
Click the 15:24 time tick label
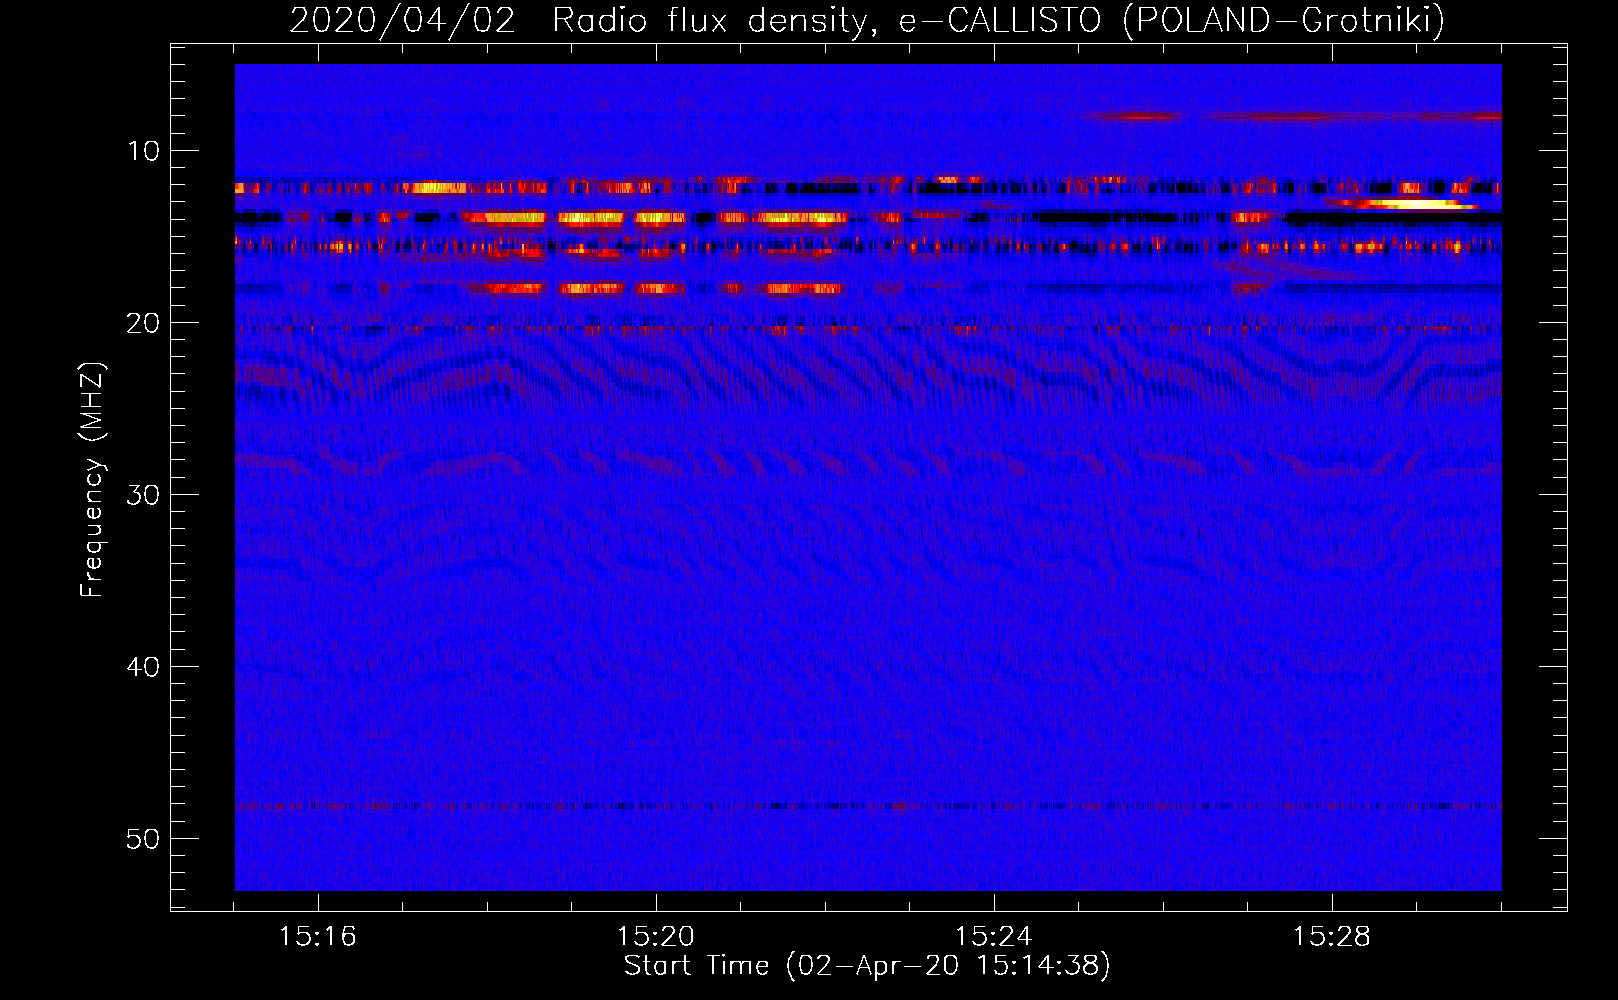point(993,937)
